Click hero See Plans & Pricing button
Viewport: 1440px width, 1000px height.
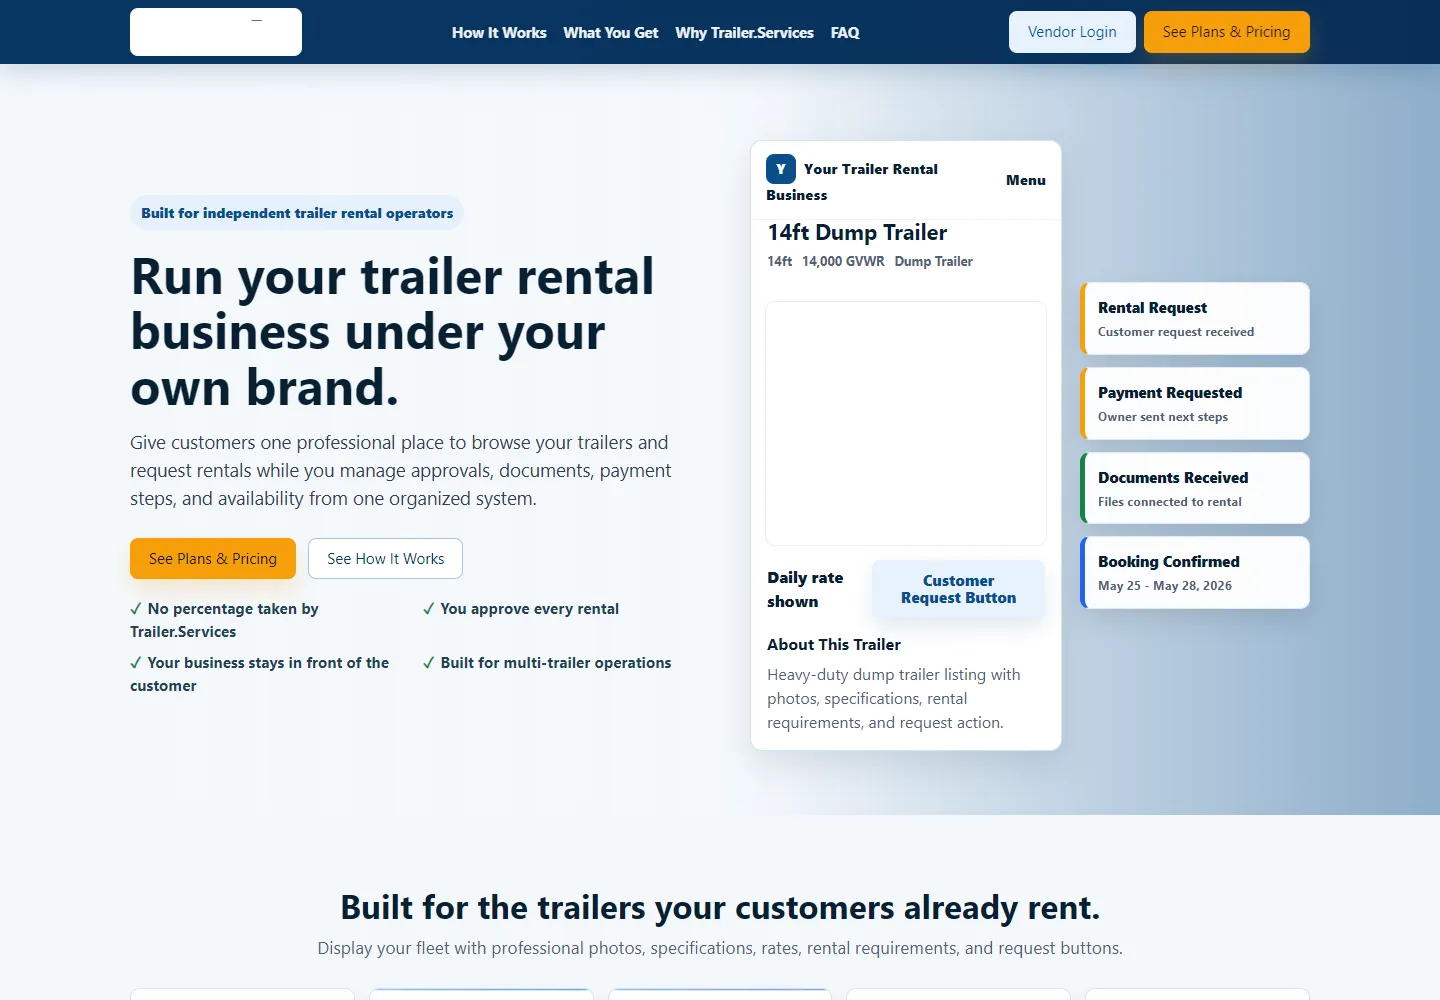click(x=213, y=558)
